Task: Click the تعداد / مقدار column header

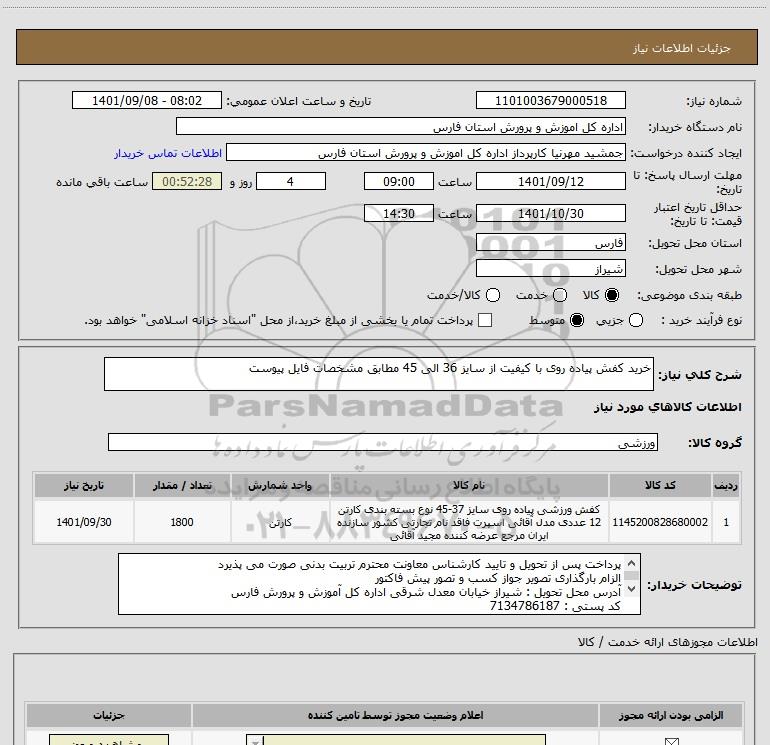Action: [x=182, y=485]
